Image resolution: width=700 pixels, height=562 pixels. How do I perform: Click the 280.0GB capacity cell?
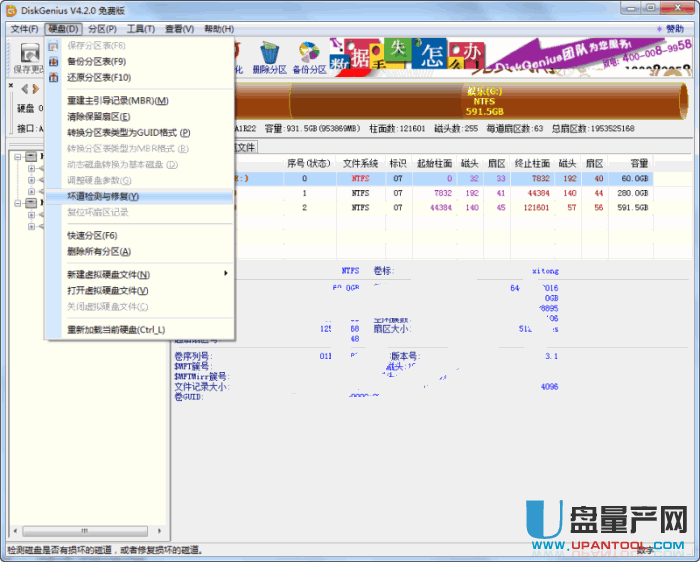tap(633, 193)
